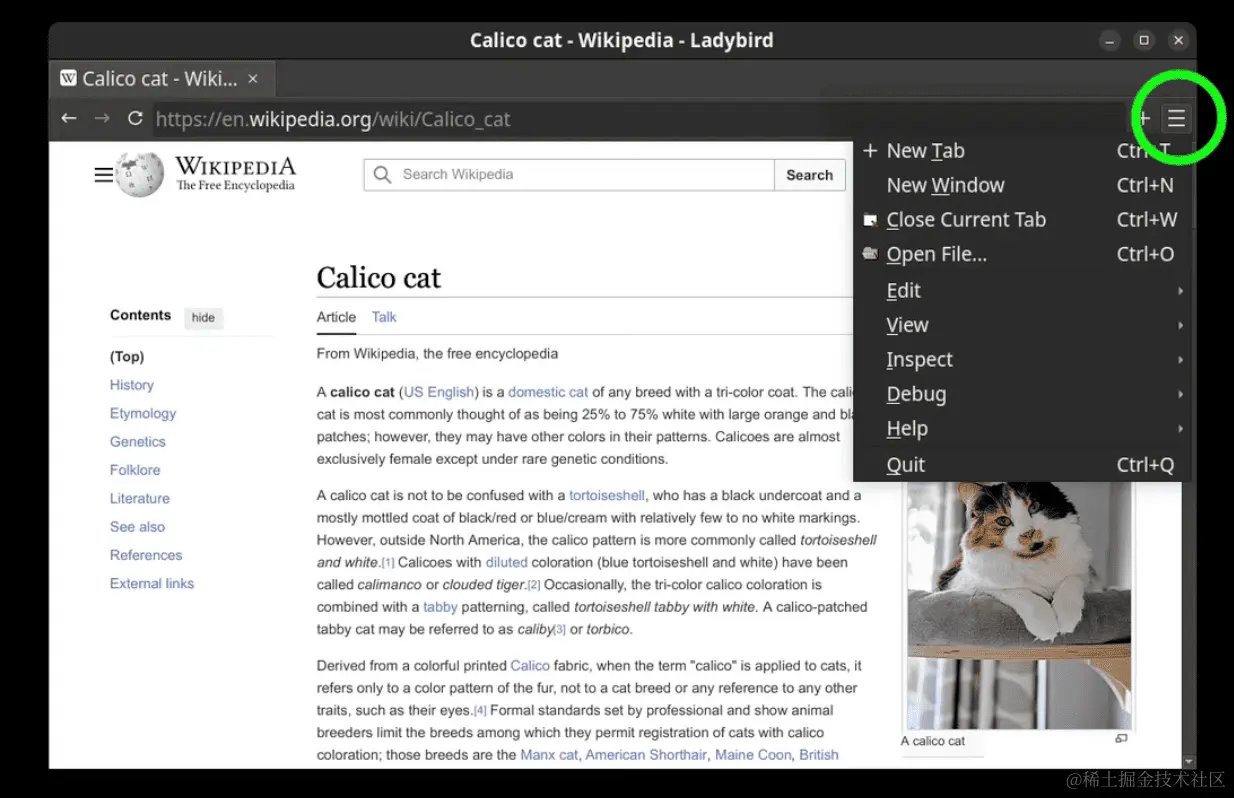Image resolution: width=1234 pixels, height=798 pixels.
Task: Expand the Debug submenu
Action: [916, 393]
